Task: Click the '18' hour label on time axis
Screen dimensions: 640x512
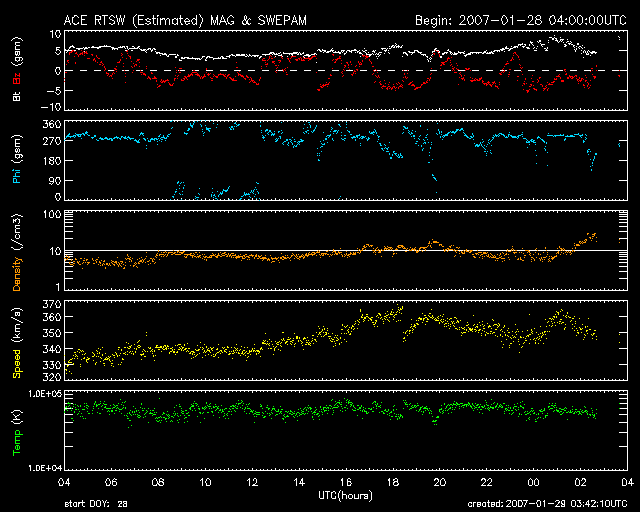Action: pyautogui.click(x=393, y=482)
